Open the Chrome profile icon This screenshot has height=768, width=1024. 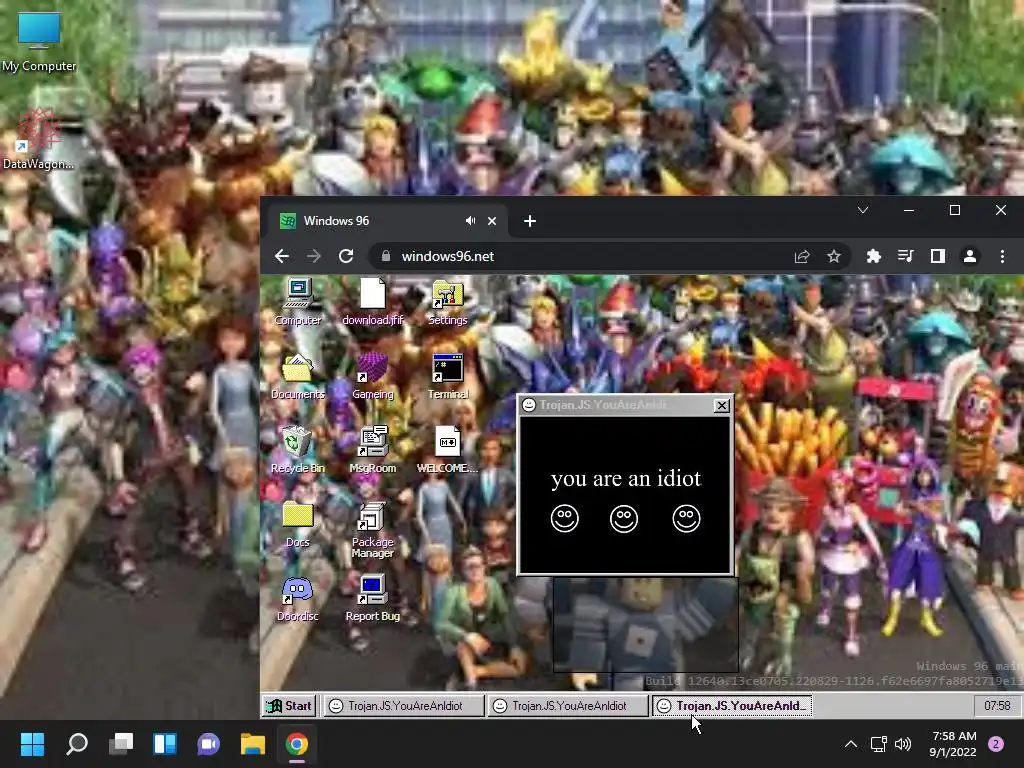click(x=970, y=256)
